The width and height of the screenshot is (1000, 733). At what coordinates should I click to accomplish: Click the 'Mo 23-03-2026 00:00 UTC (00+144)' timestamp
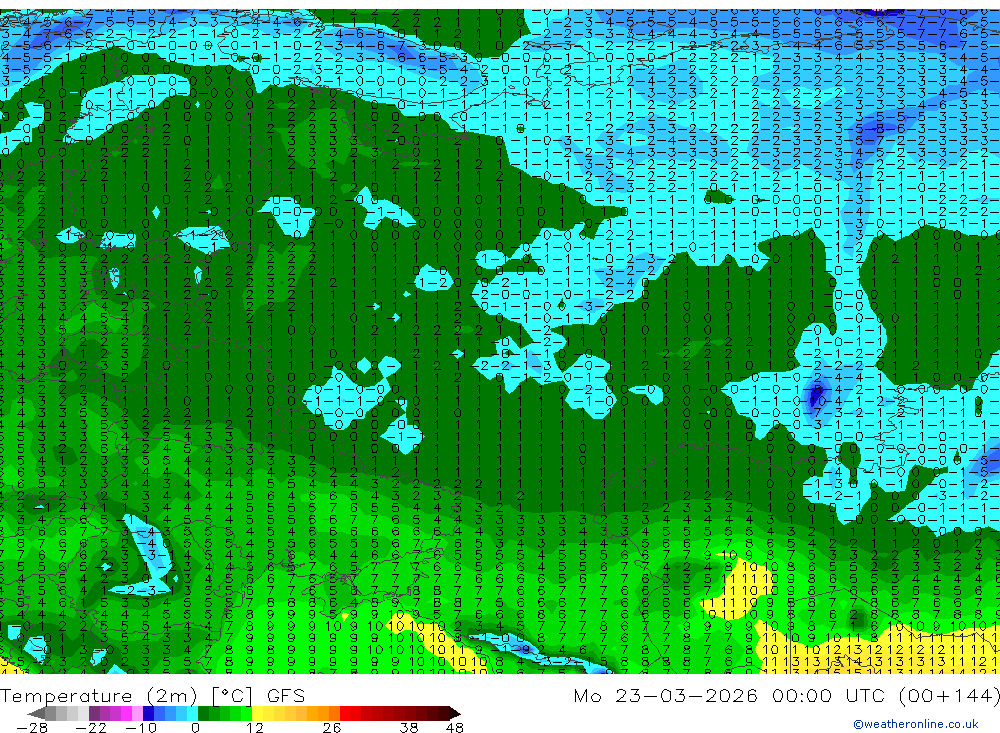click(786, 695)
